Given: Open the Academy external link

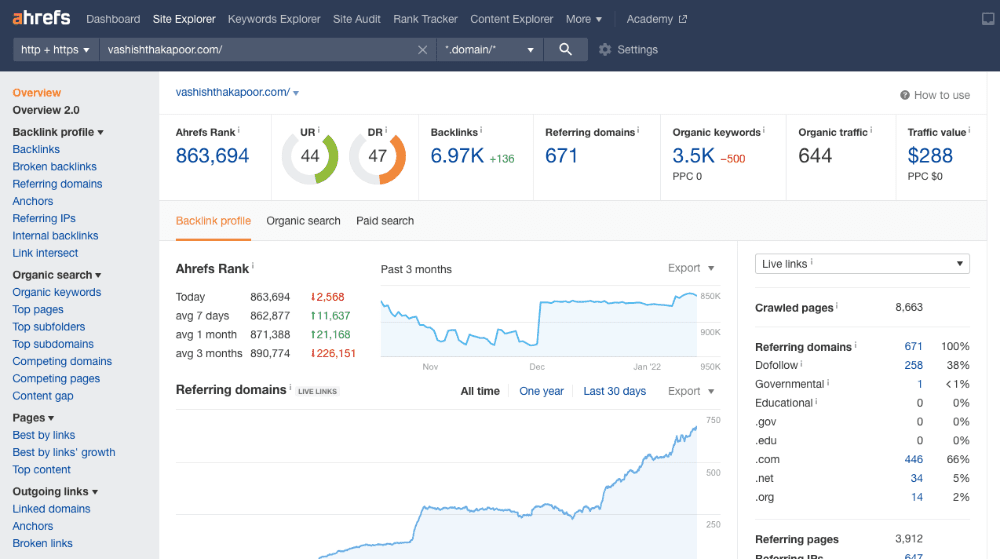Looking at the screenshot, I should tap(656, 19).
